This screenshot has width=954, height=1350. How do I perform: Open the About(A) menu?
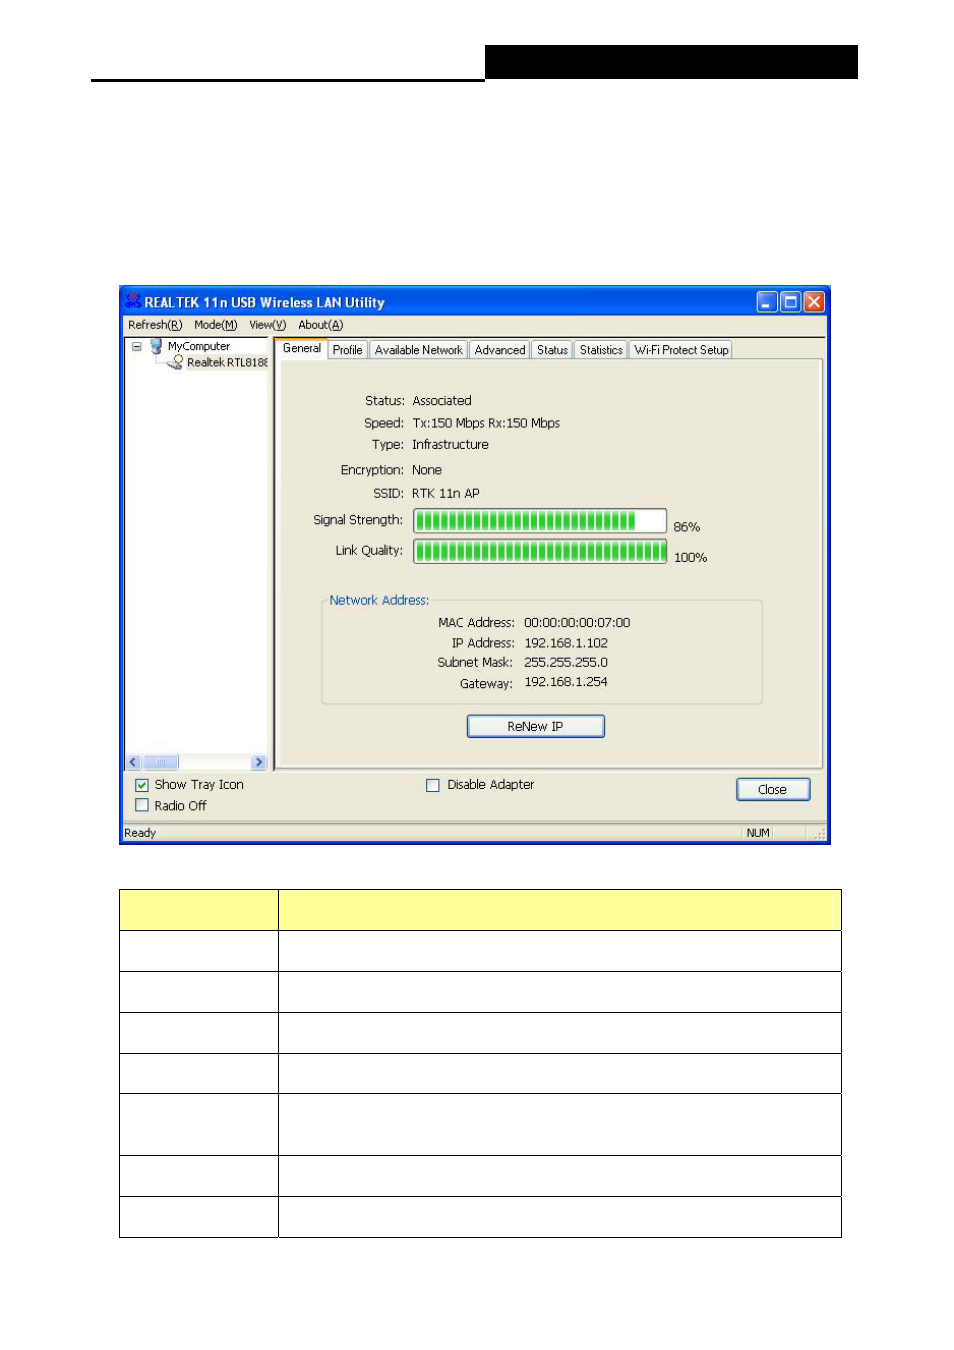pos(321,325)
